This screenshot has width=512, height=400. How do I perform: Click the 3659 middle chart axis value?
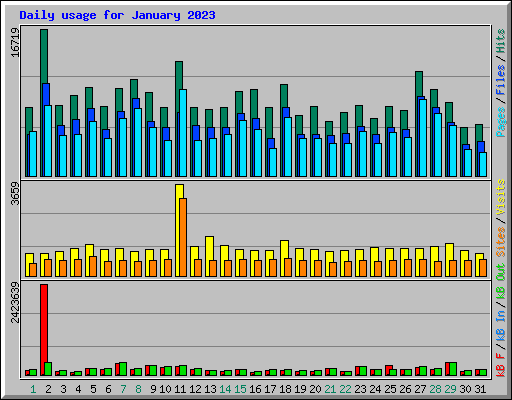point(15,193)
